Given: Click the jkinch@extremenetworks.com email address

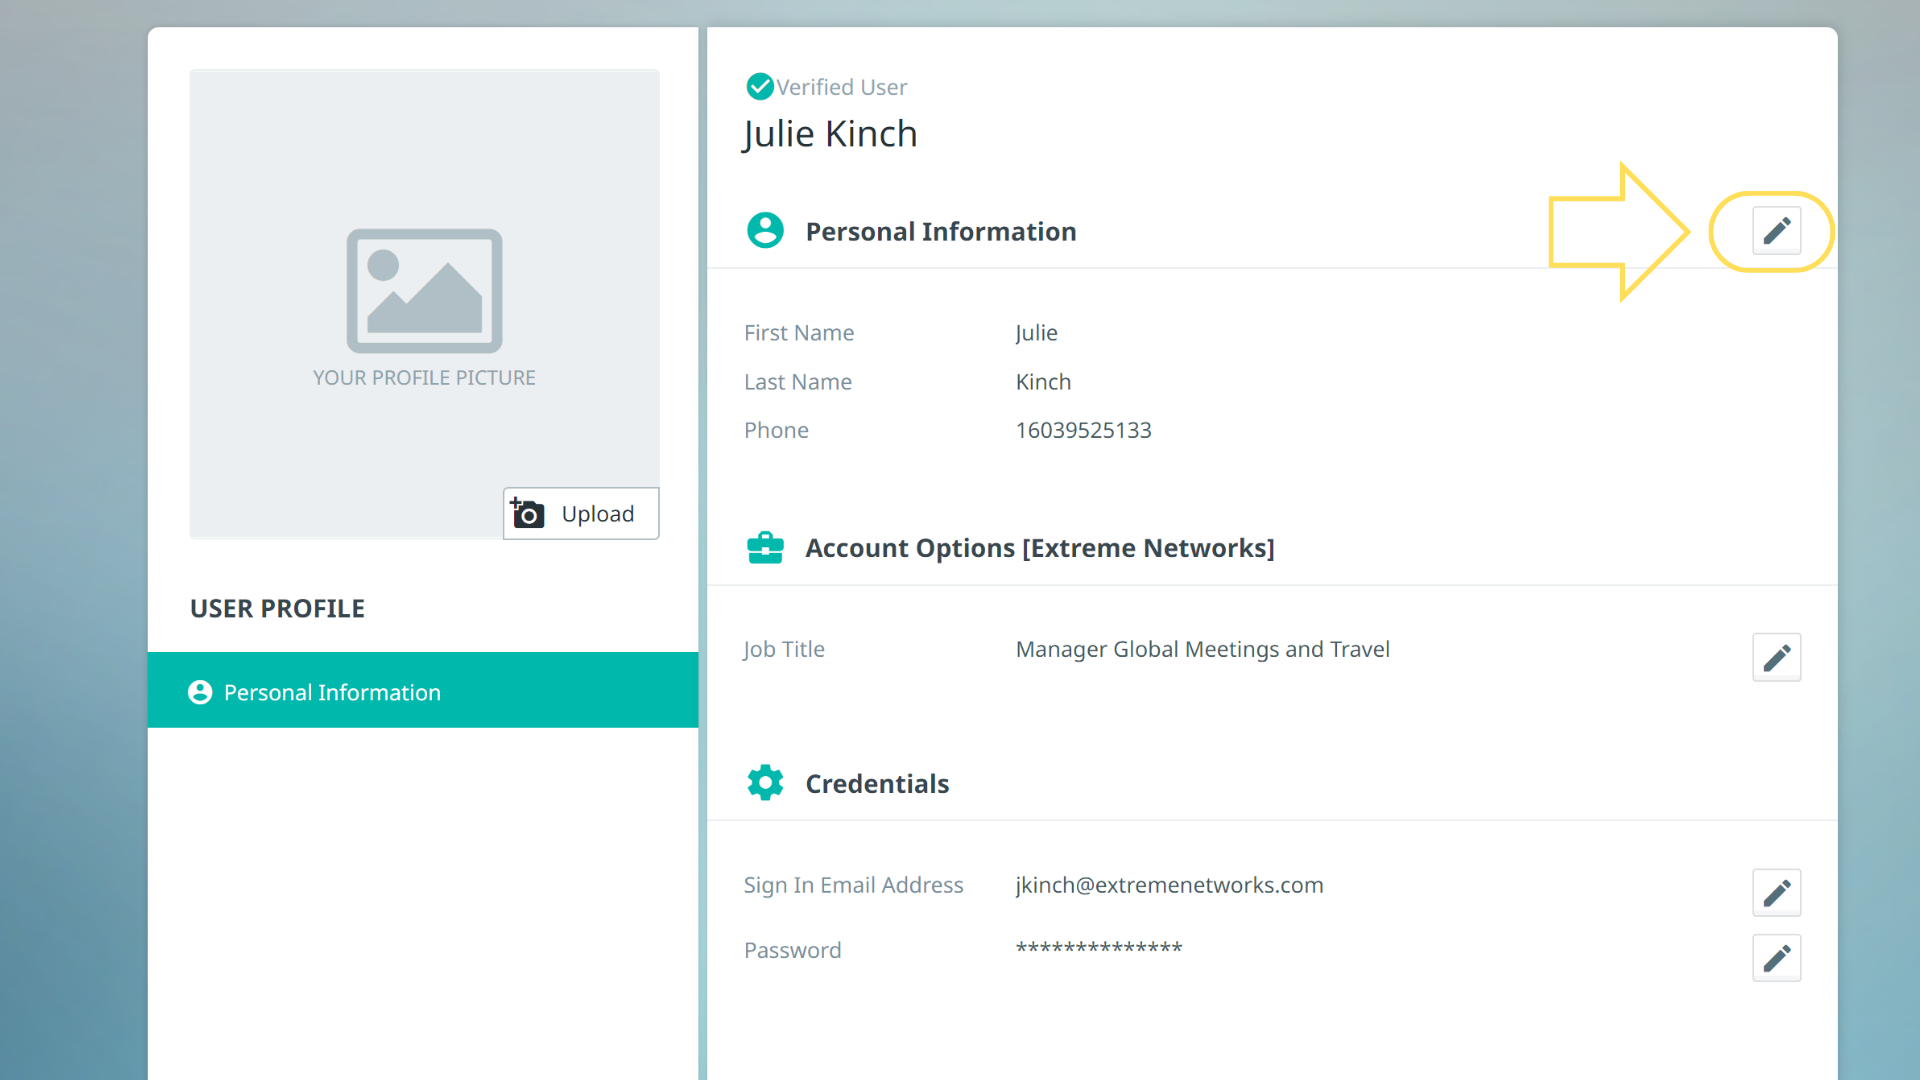Looking at the screenshot, I should (1169, 885).
